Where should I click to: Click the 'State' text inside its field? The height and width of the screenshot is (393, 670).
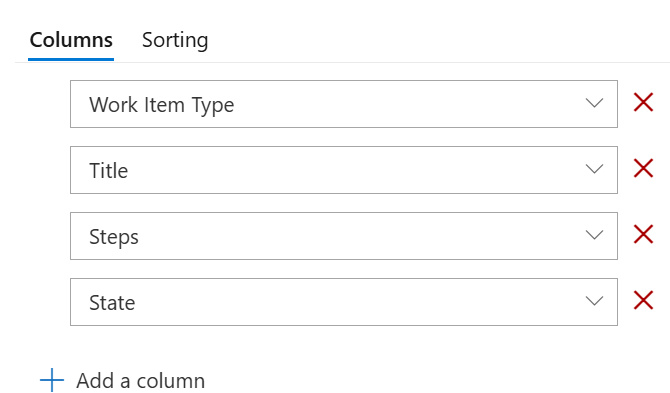(x=112, y=303)
